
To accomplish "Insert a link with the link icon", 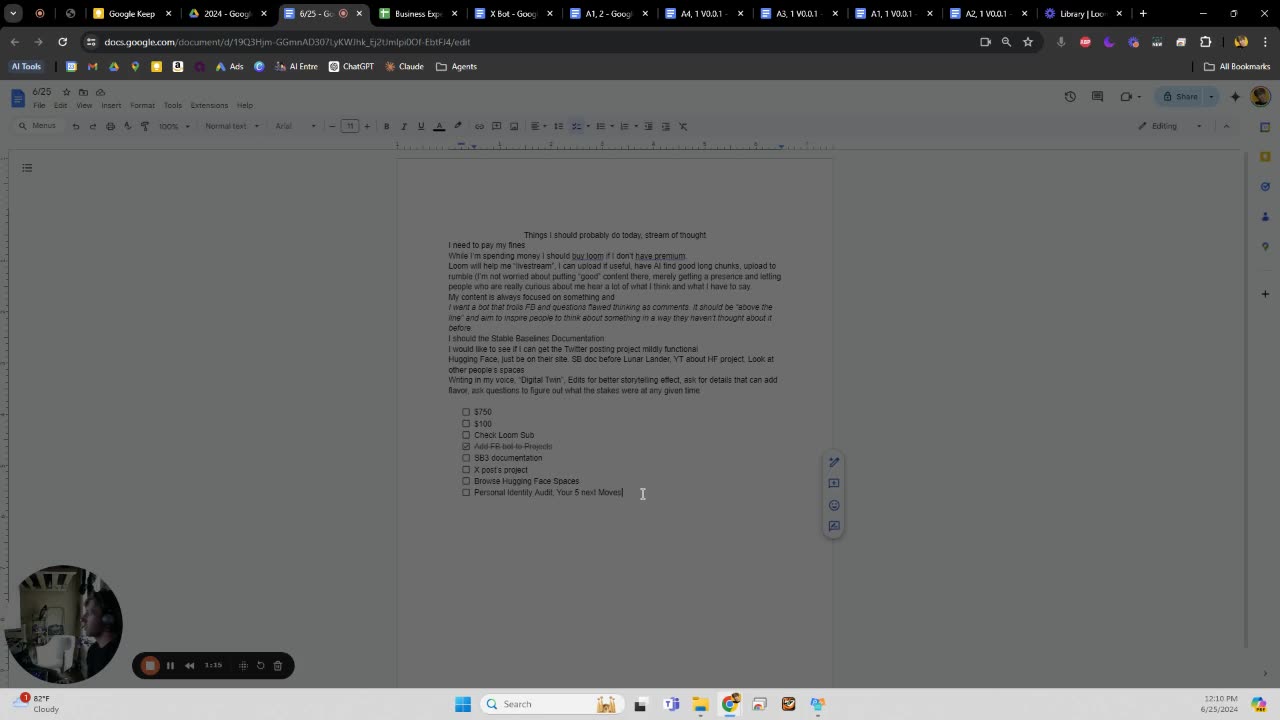I will 479,126.
